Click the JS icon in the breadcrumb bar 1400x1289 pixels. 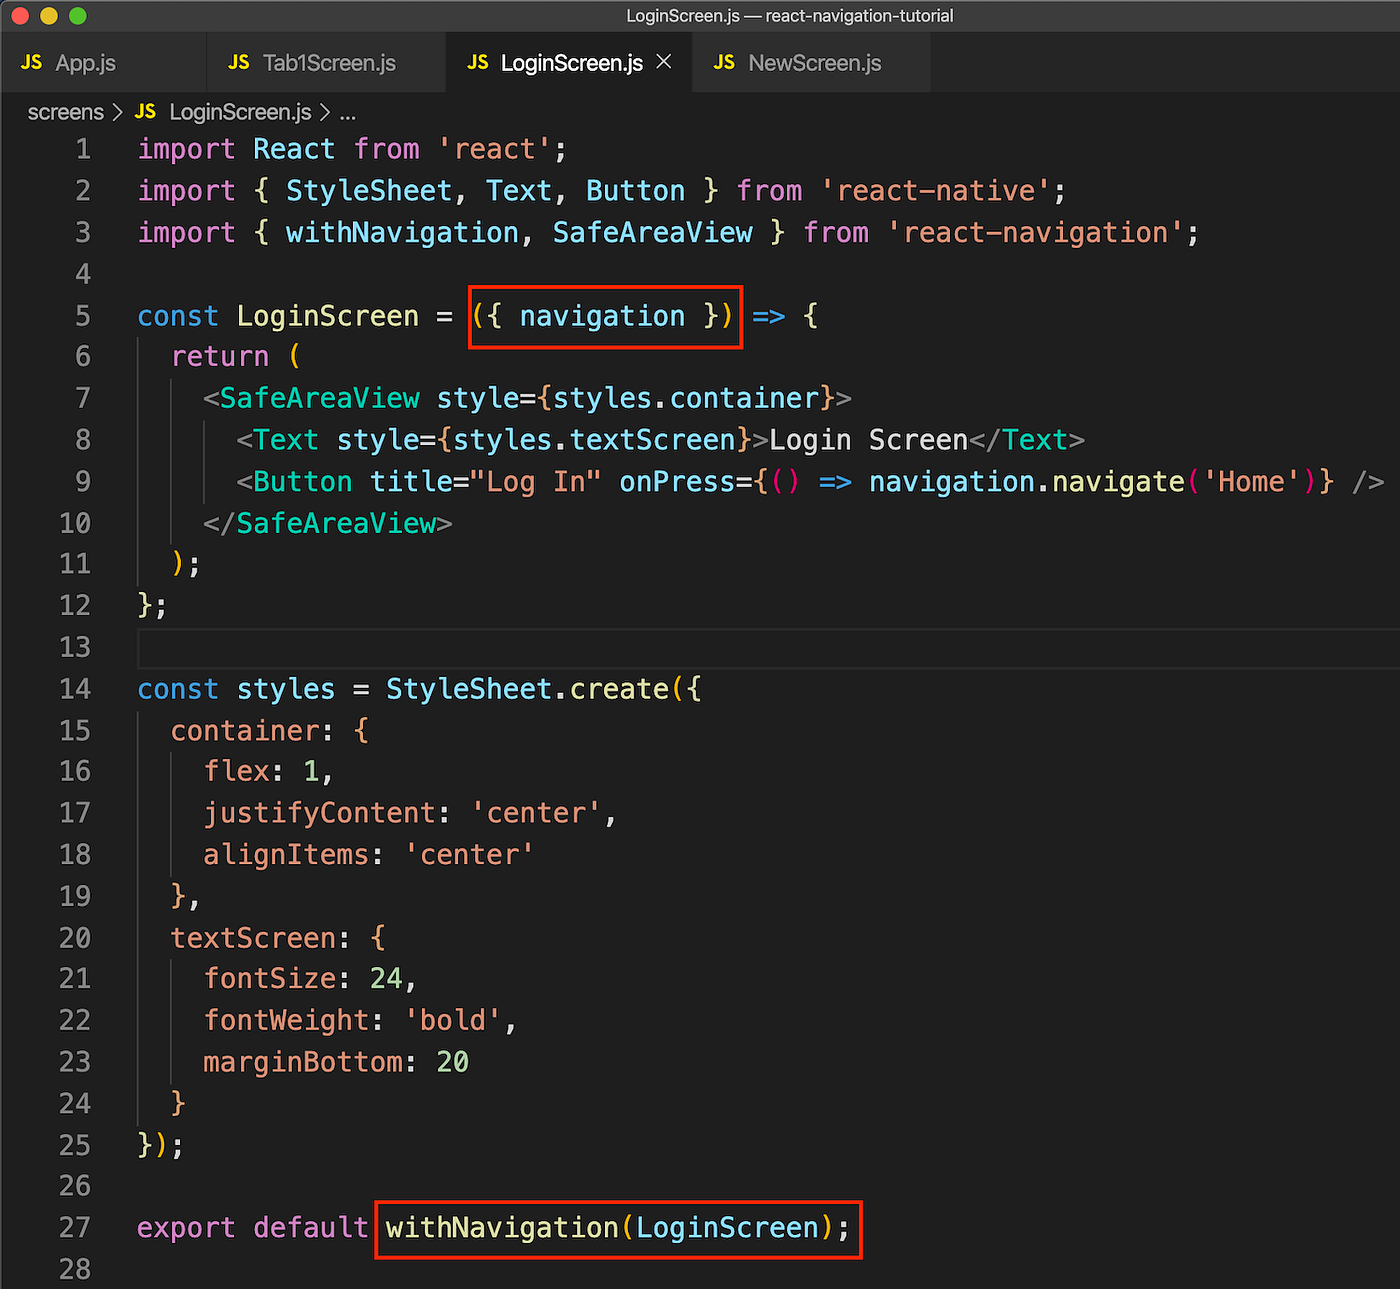[145, 111]
